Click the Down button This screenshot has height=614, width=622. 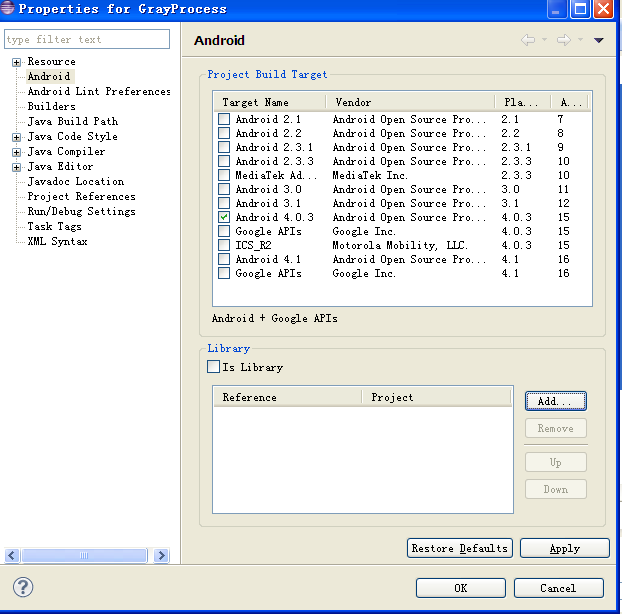point(556,489)
